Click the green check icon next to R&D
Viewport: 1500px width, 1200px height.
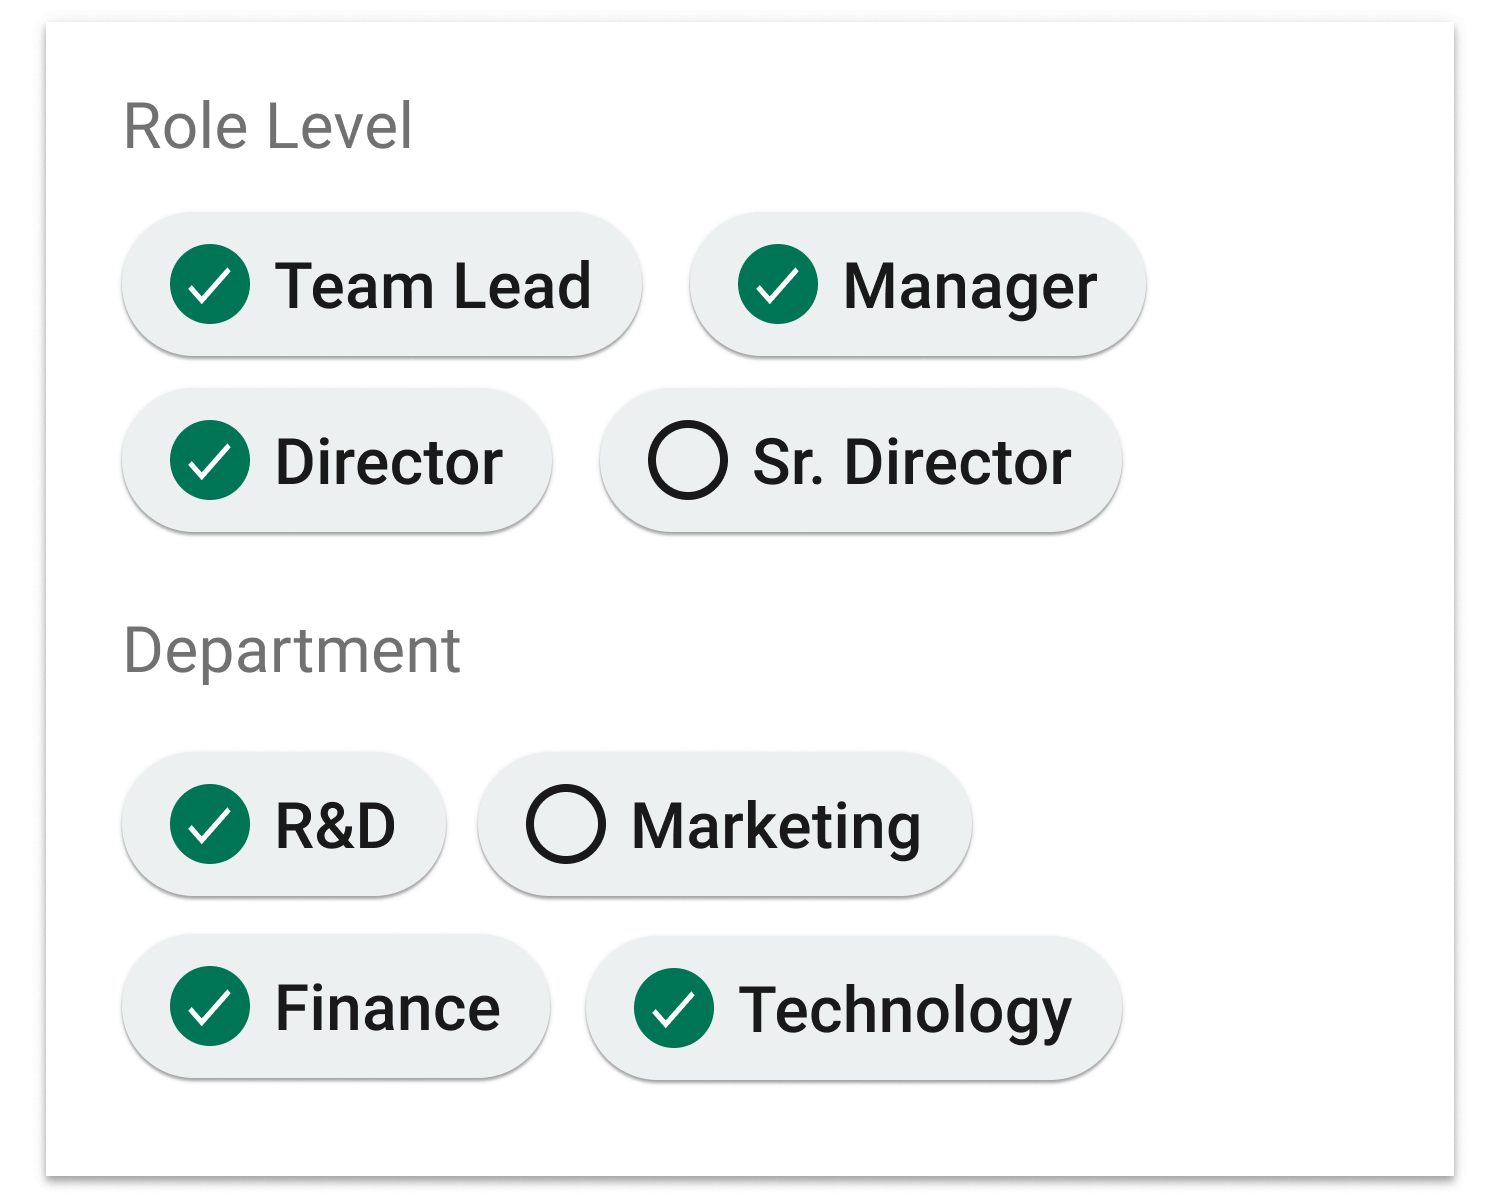pyautogui.click(x=210, y=825)
